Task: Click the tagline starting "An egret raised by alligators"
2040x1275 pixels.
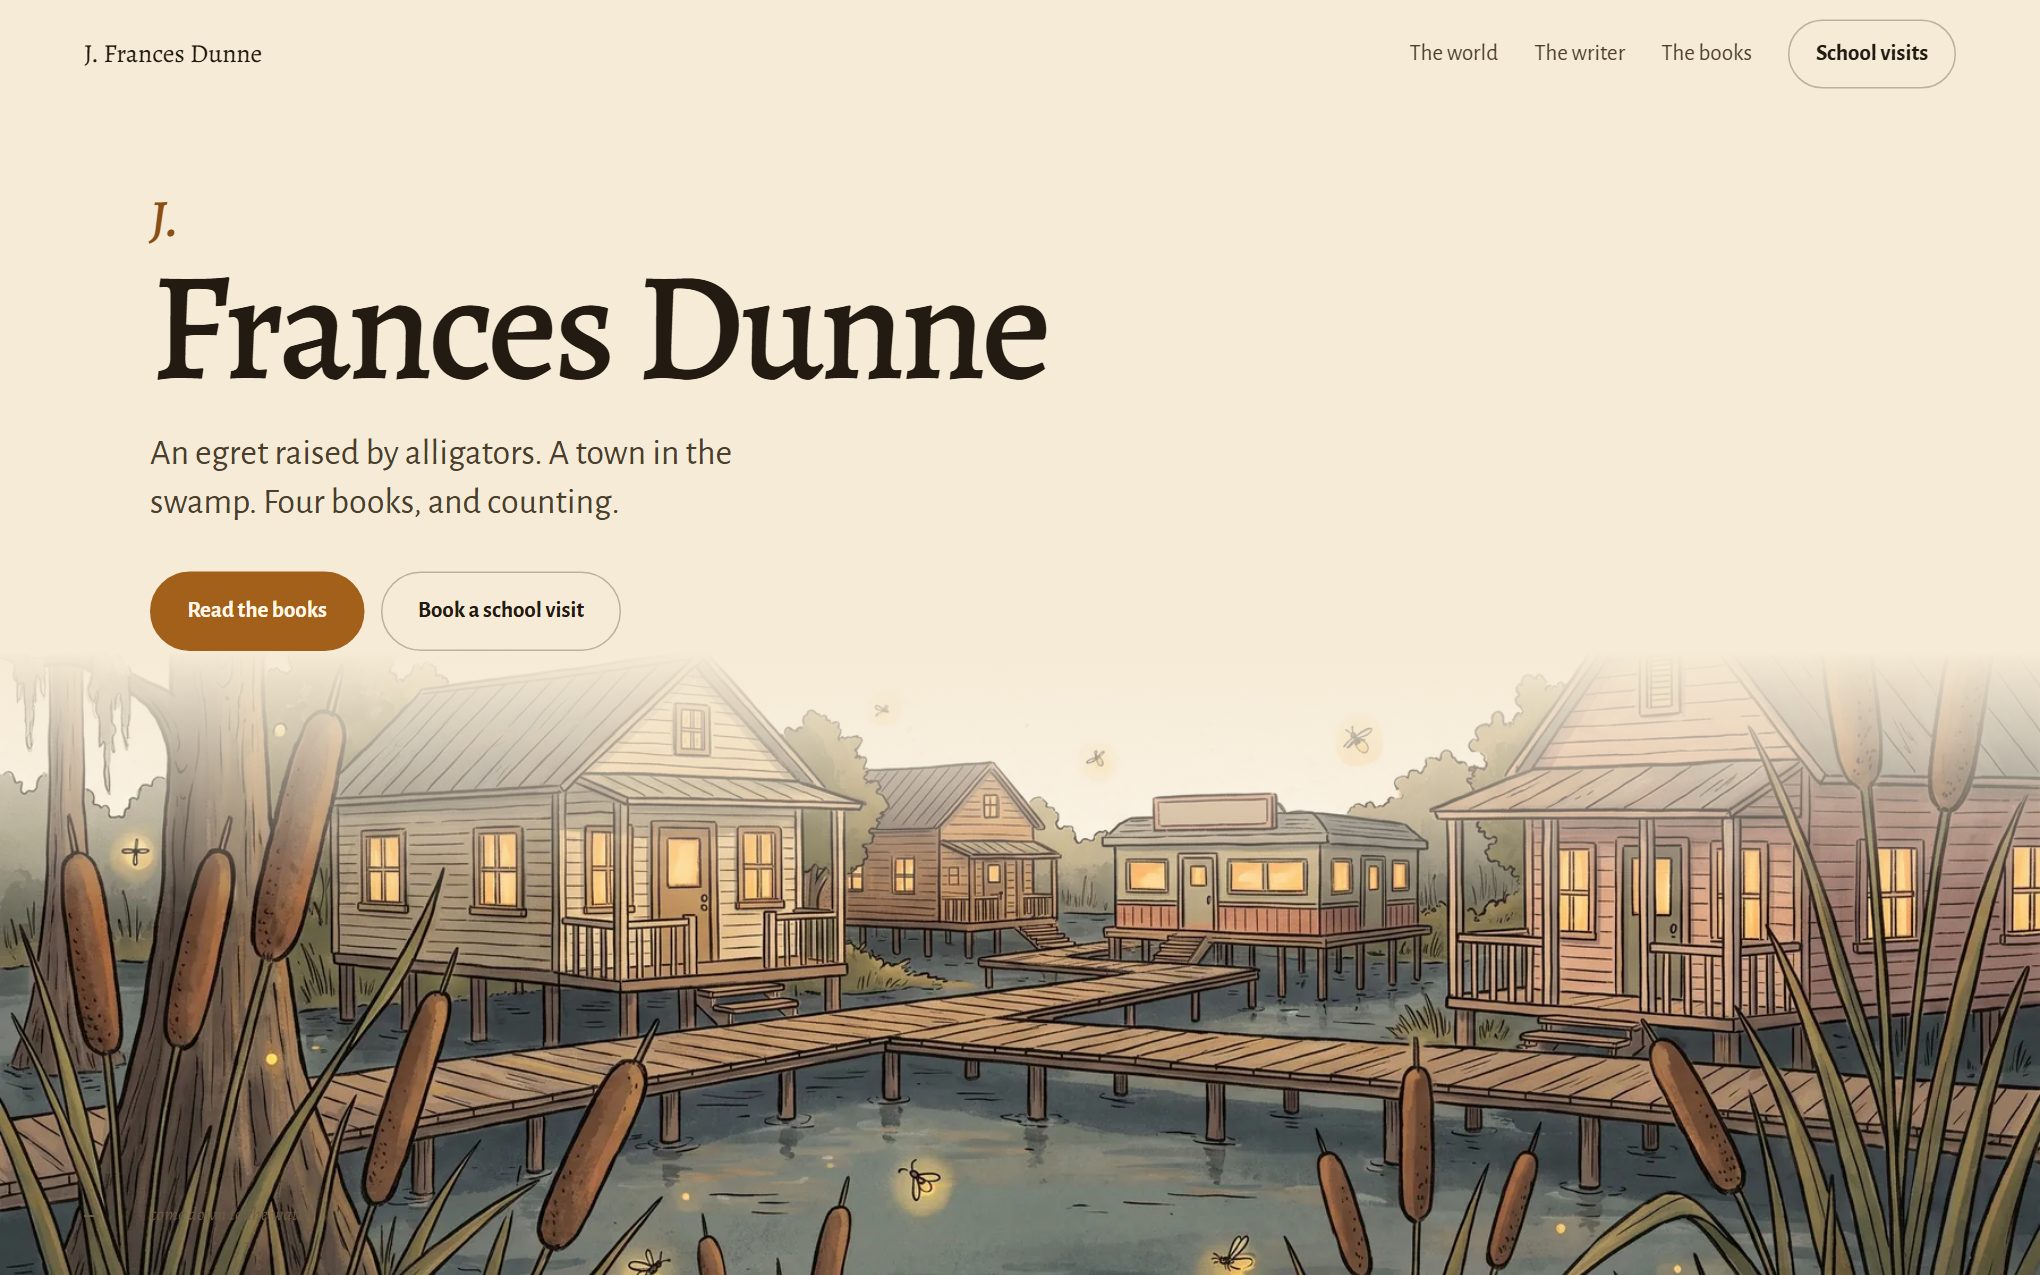Action: pos(441,477)
